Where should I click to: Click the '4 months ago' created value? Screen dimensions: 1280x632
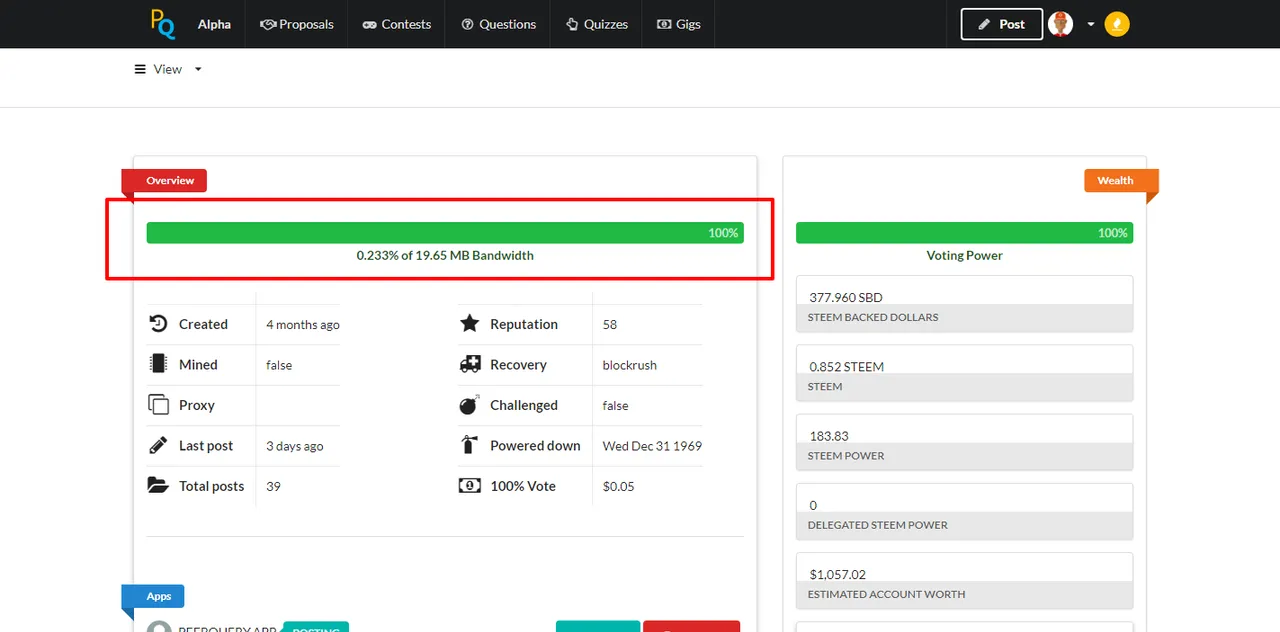click(x=303, y=325)
